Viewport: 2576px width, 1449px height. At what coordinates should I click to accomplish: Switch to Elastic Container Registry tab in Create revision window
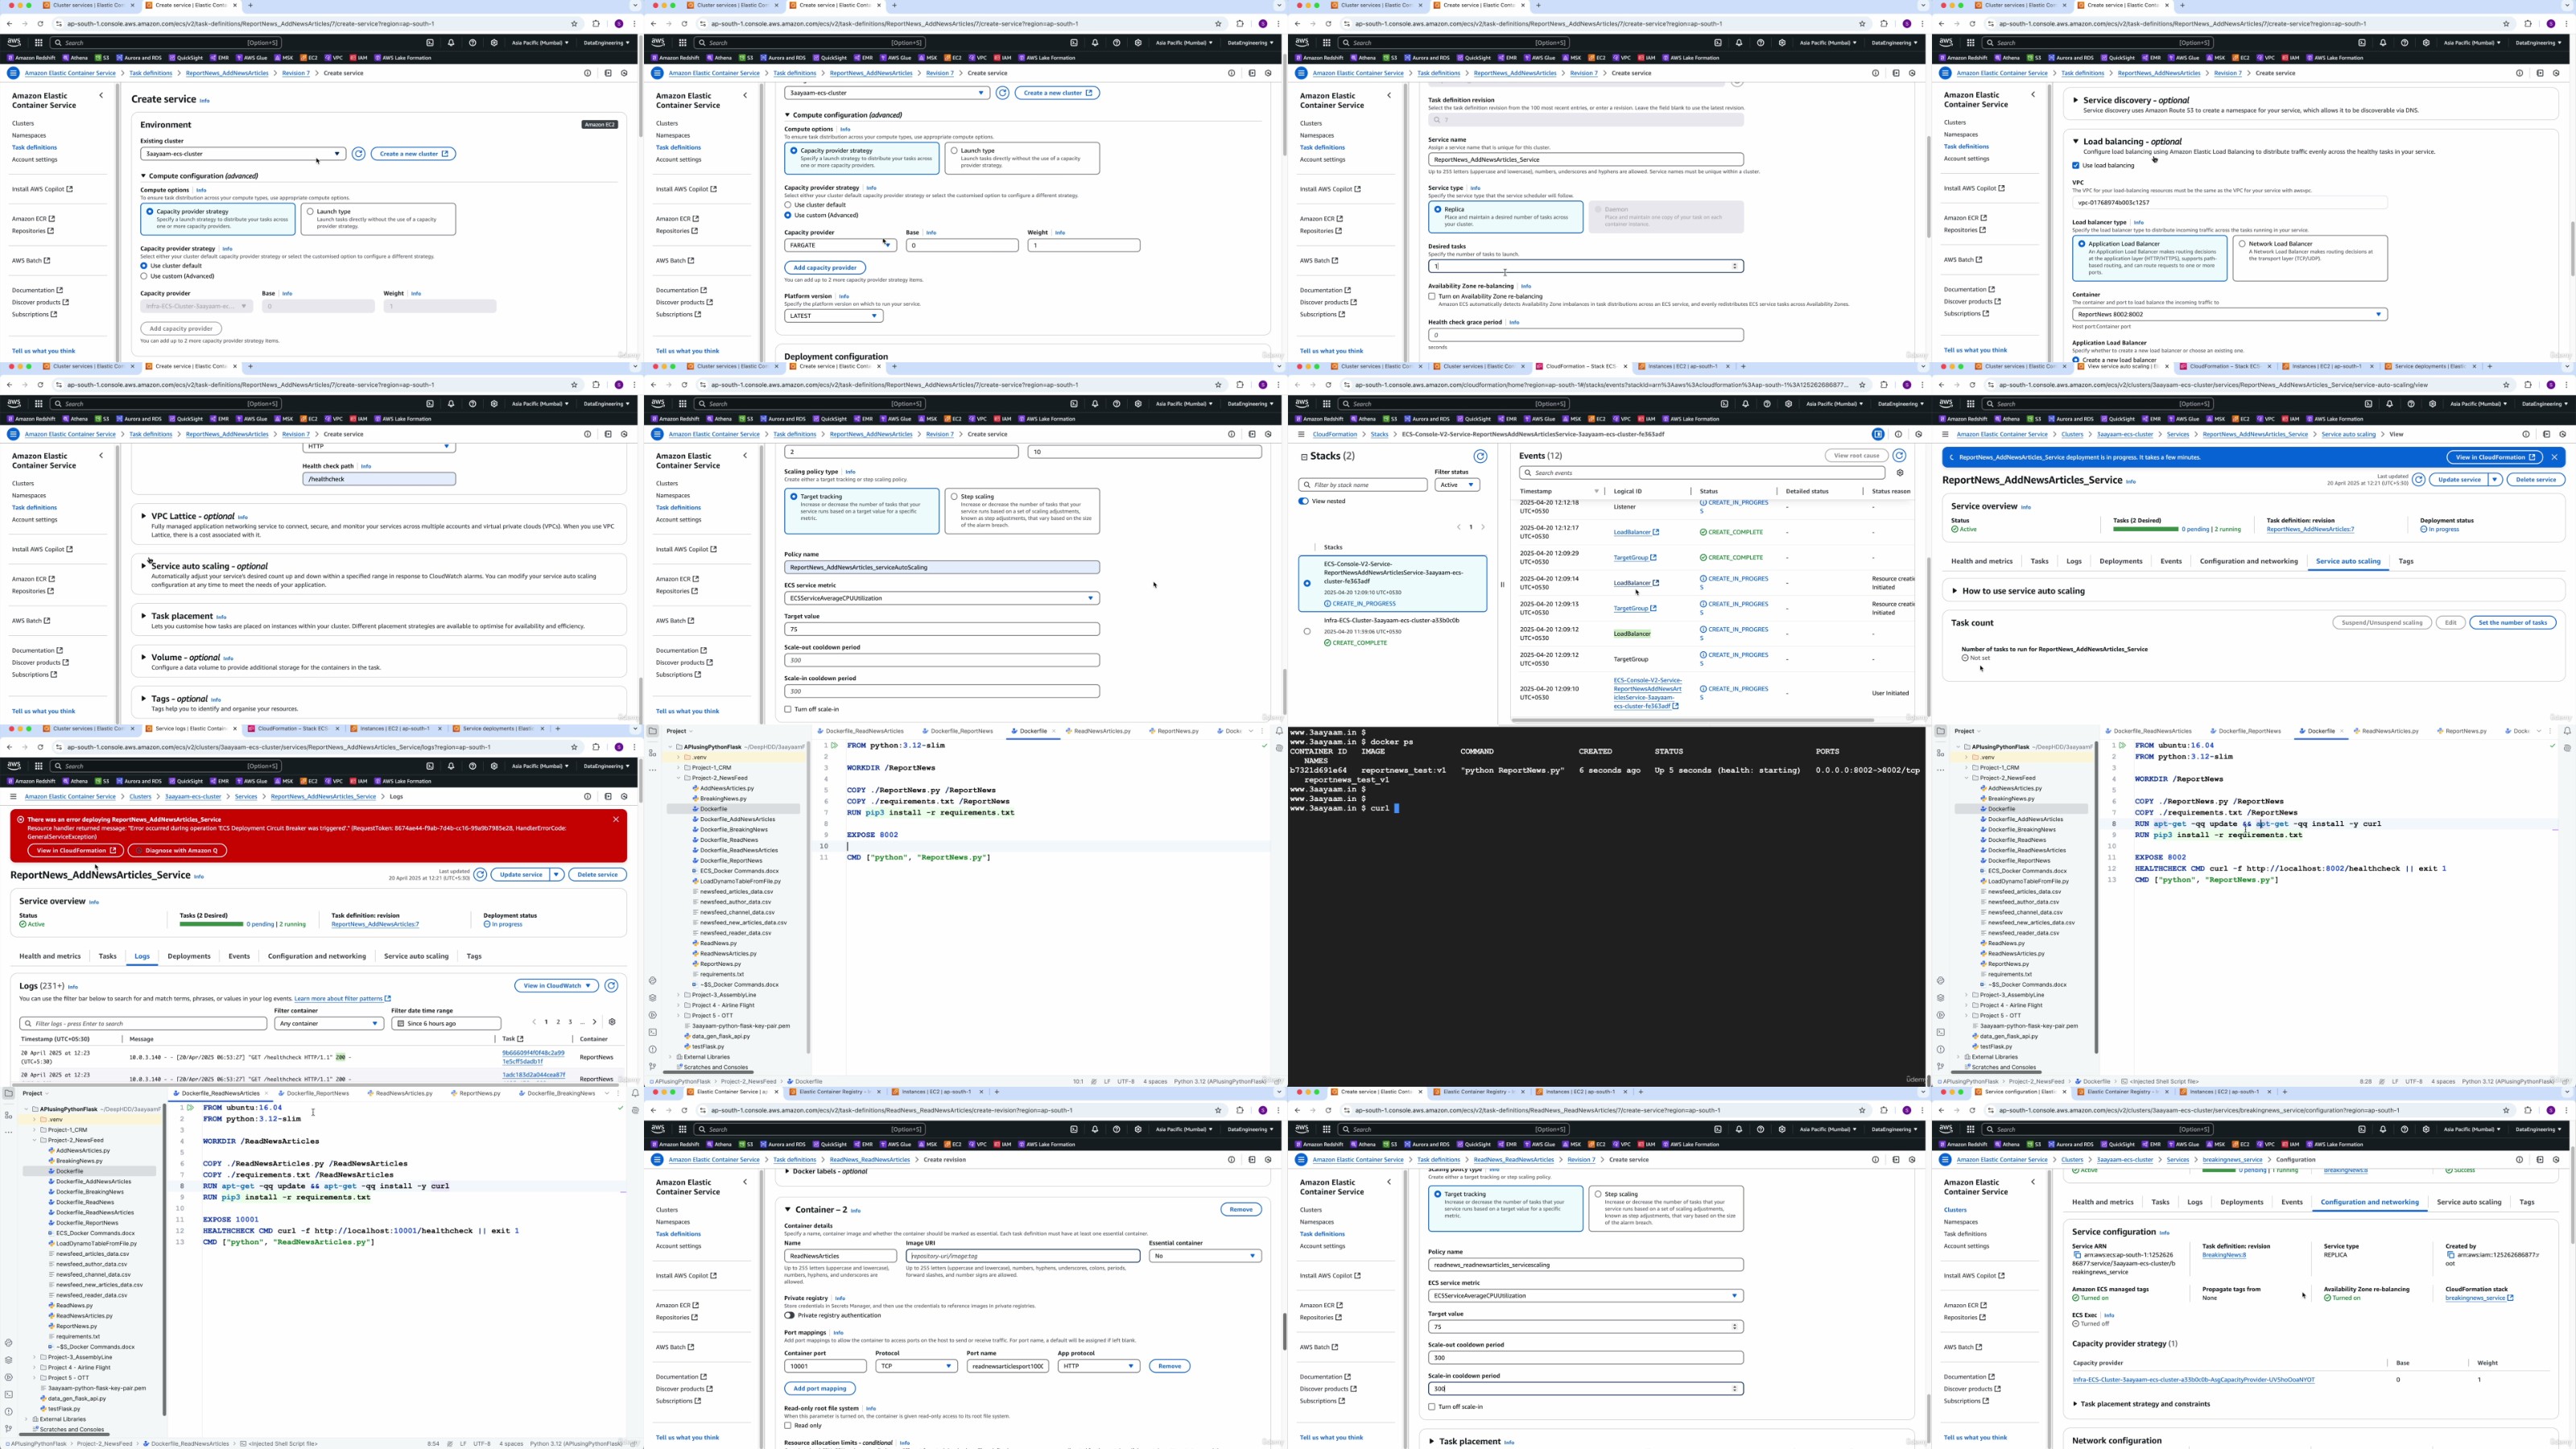click(x=836, y=1092)
